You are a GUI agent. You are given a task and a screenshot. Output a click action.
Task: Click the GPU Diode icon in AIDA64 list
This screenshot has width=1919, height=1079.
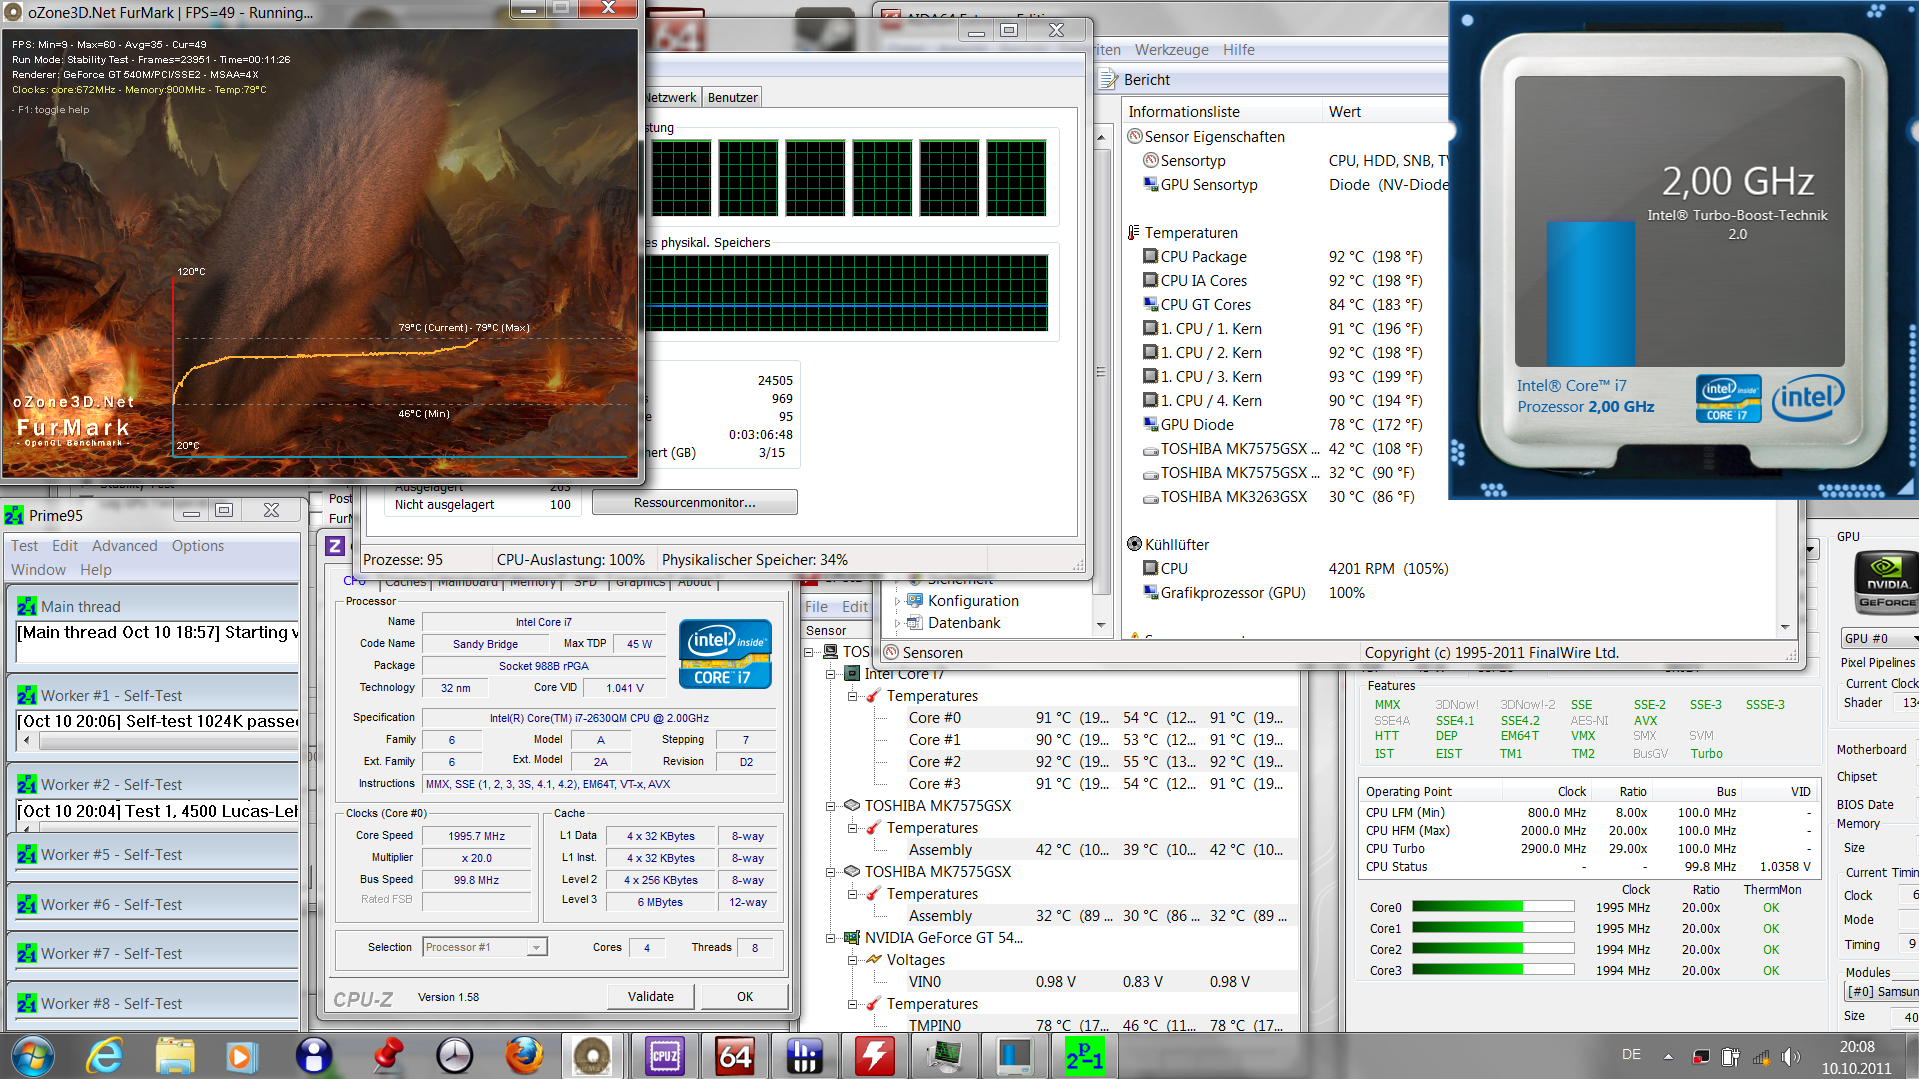tap(1151, 425)
